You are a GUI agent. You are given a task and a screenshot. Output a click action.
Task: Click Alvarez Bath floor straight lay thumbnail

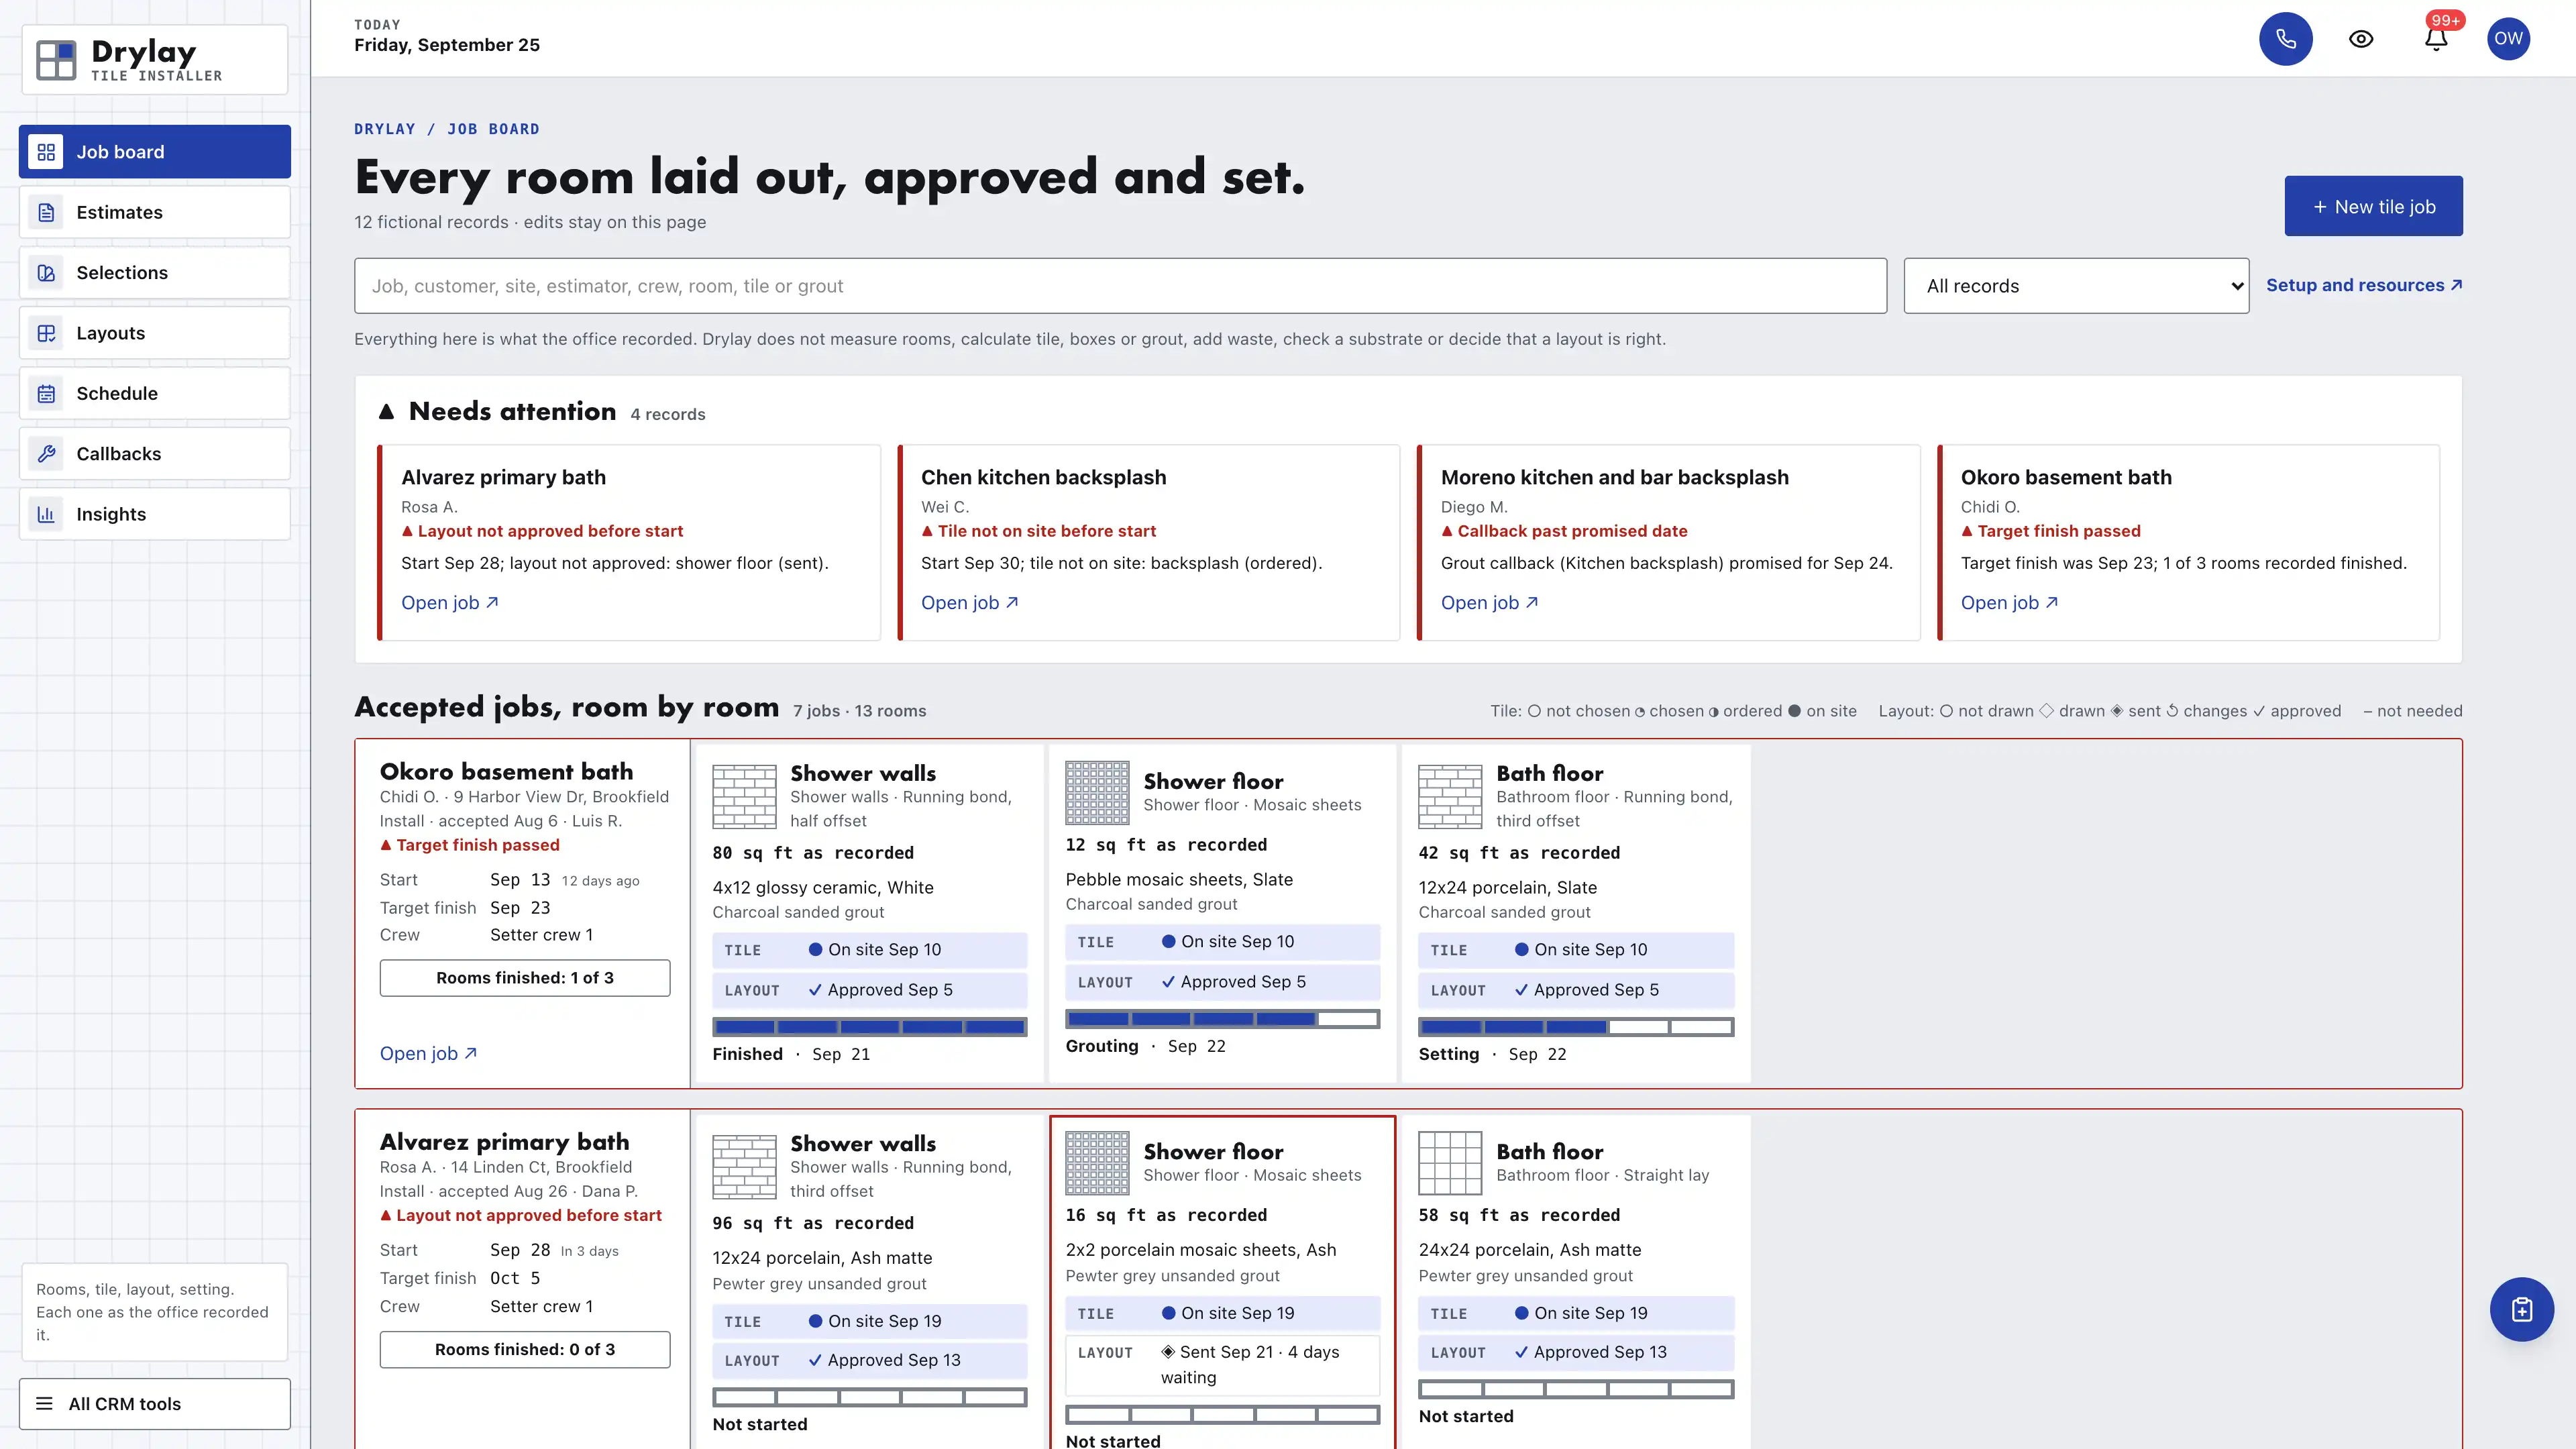1450,1163
